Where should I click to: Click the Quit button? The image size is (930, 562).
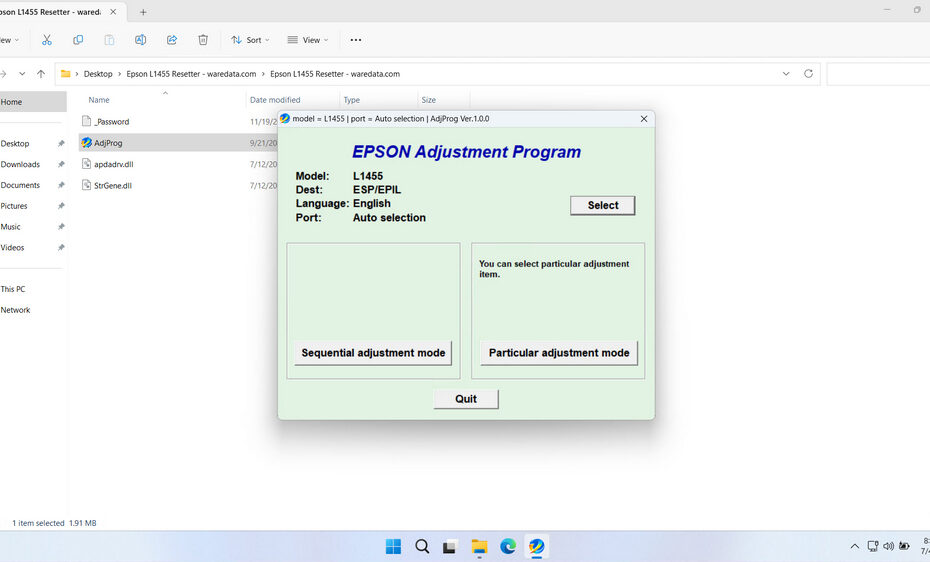tap(466, 399)
